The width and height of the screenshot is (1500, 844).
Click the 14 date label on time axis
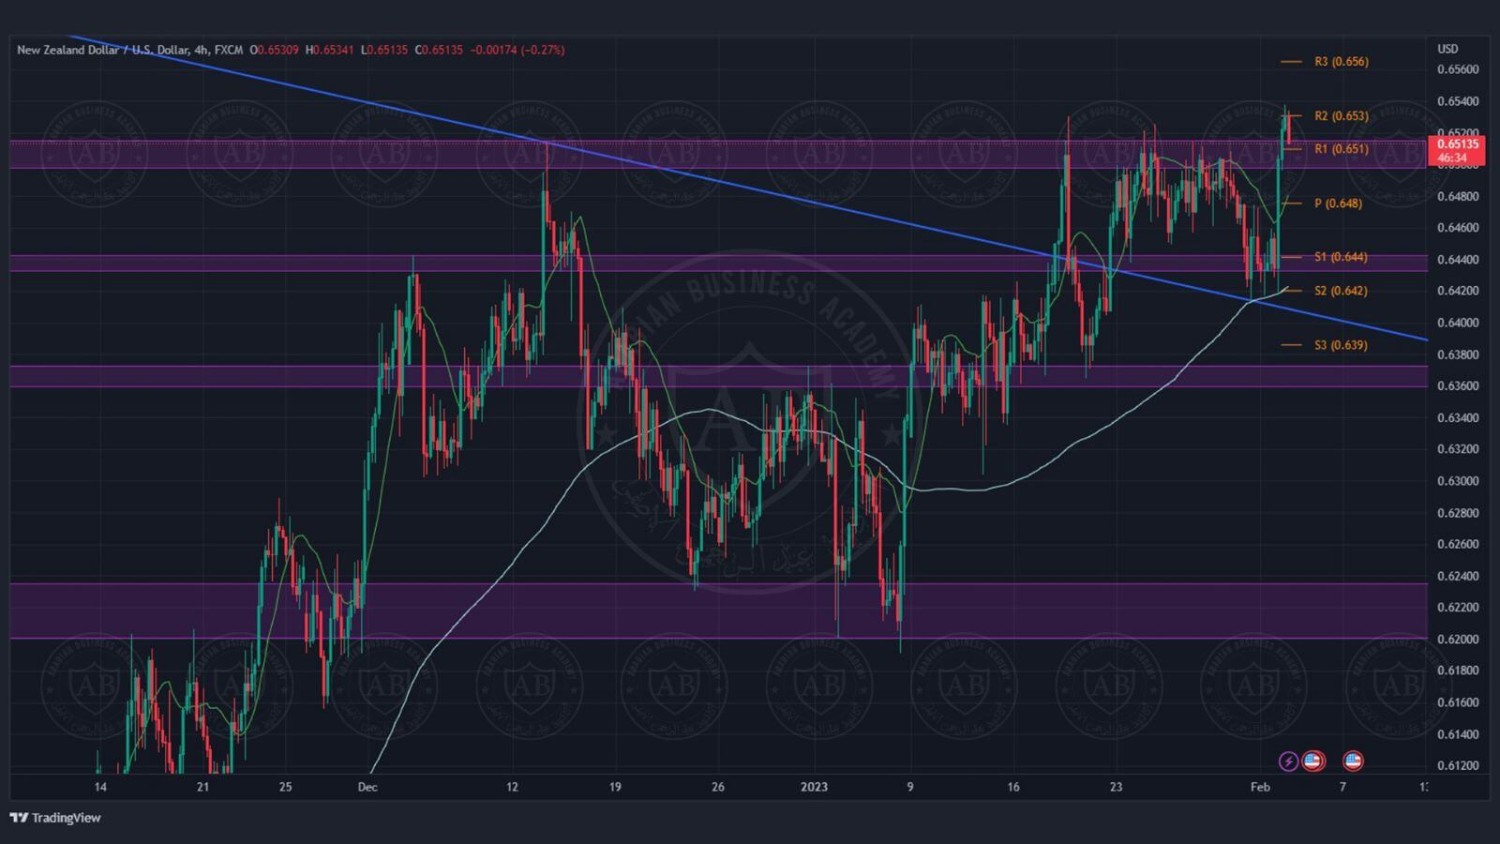click(100, 787)
